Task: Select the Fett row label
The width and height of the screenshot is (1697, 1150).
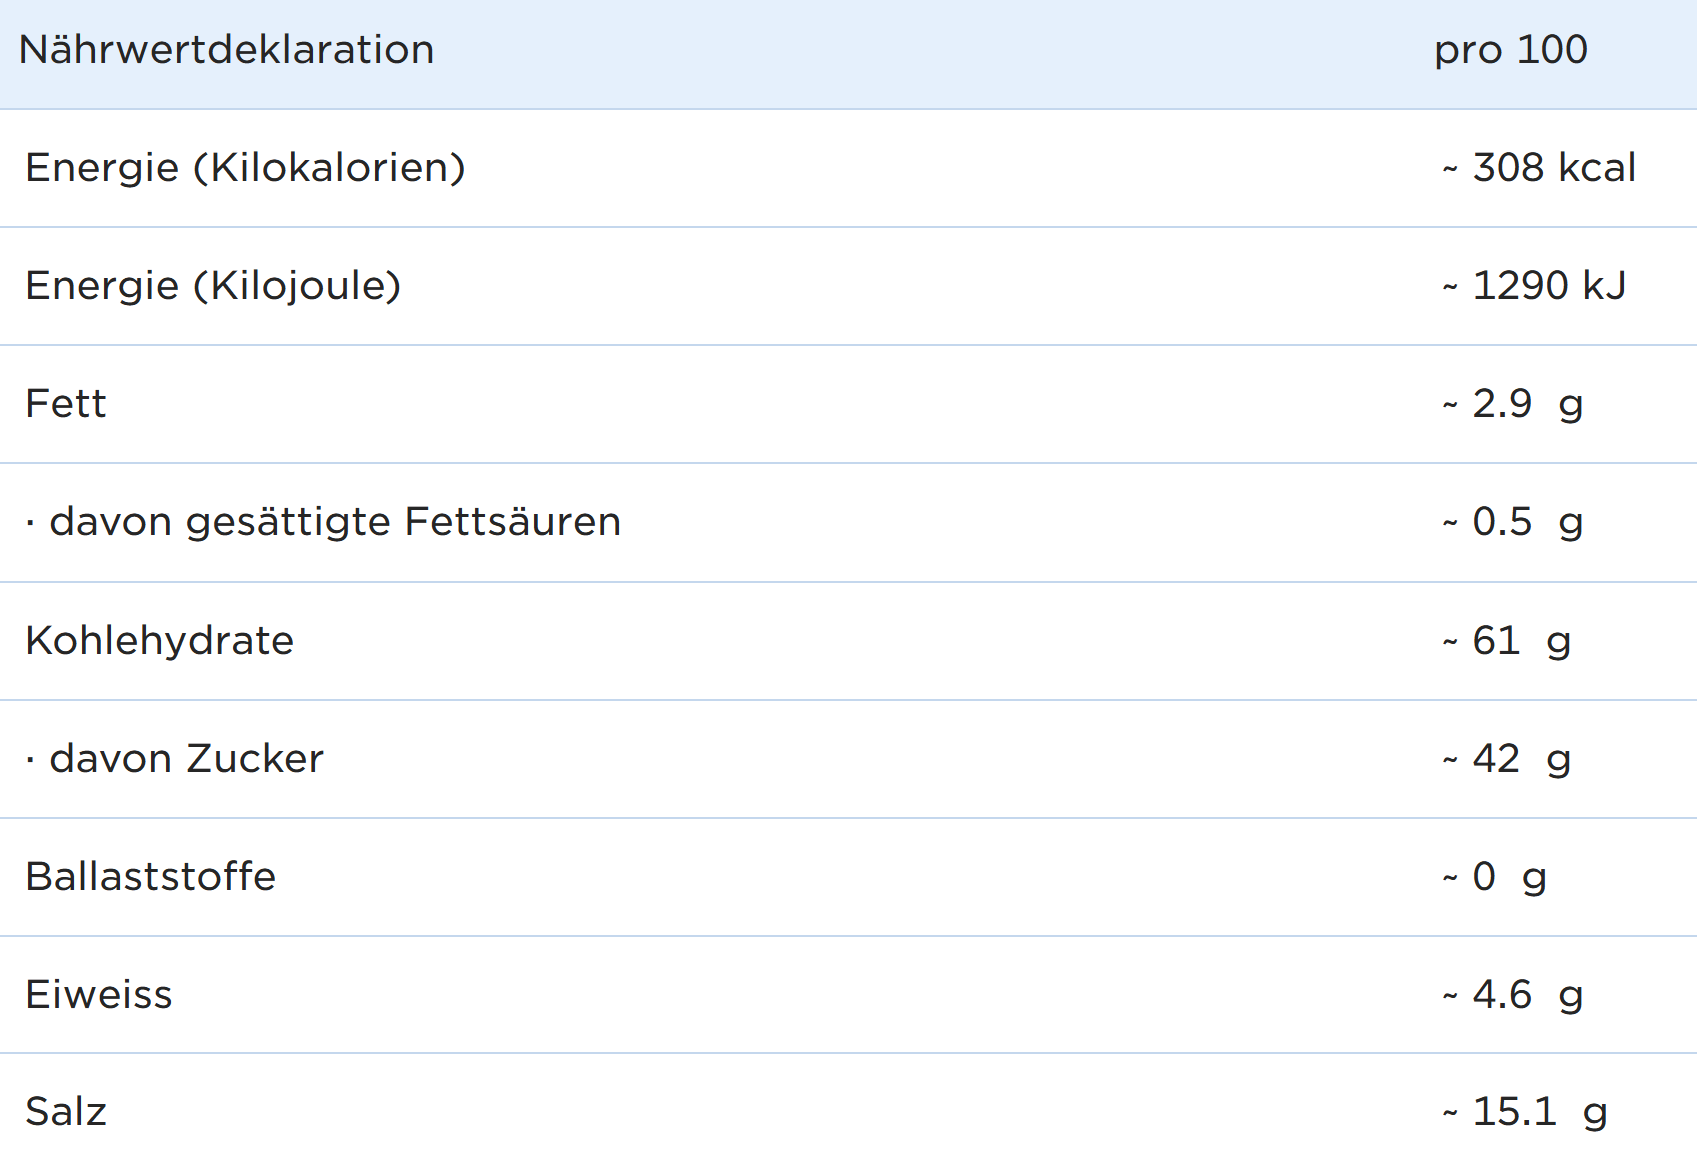Action: click(66, 404)
